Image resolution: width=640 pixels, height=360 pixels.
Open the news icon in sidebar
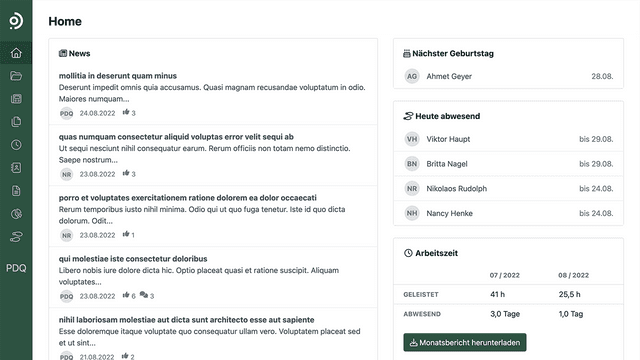pos(16,99)
